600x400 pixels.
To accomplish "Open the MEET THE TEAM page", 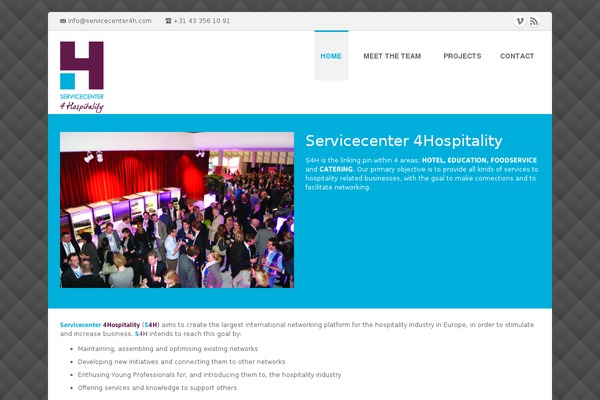I will (x=392, y=56).
